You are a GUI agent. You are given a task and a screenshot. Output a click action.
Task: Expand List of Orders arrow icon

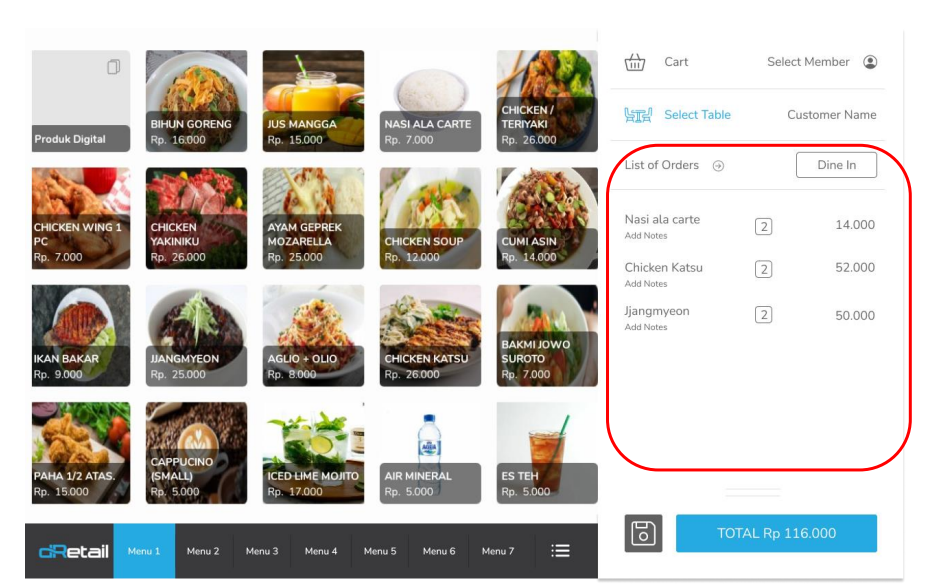tap(718, 166)
